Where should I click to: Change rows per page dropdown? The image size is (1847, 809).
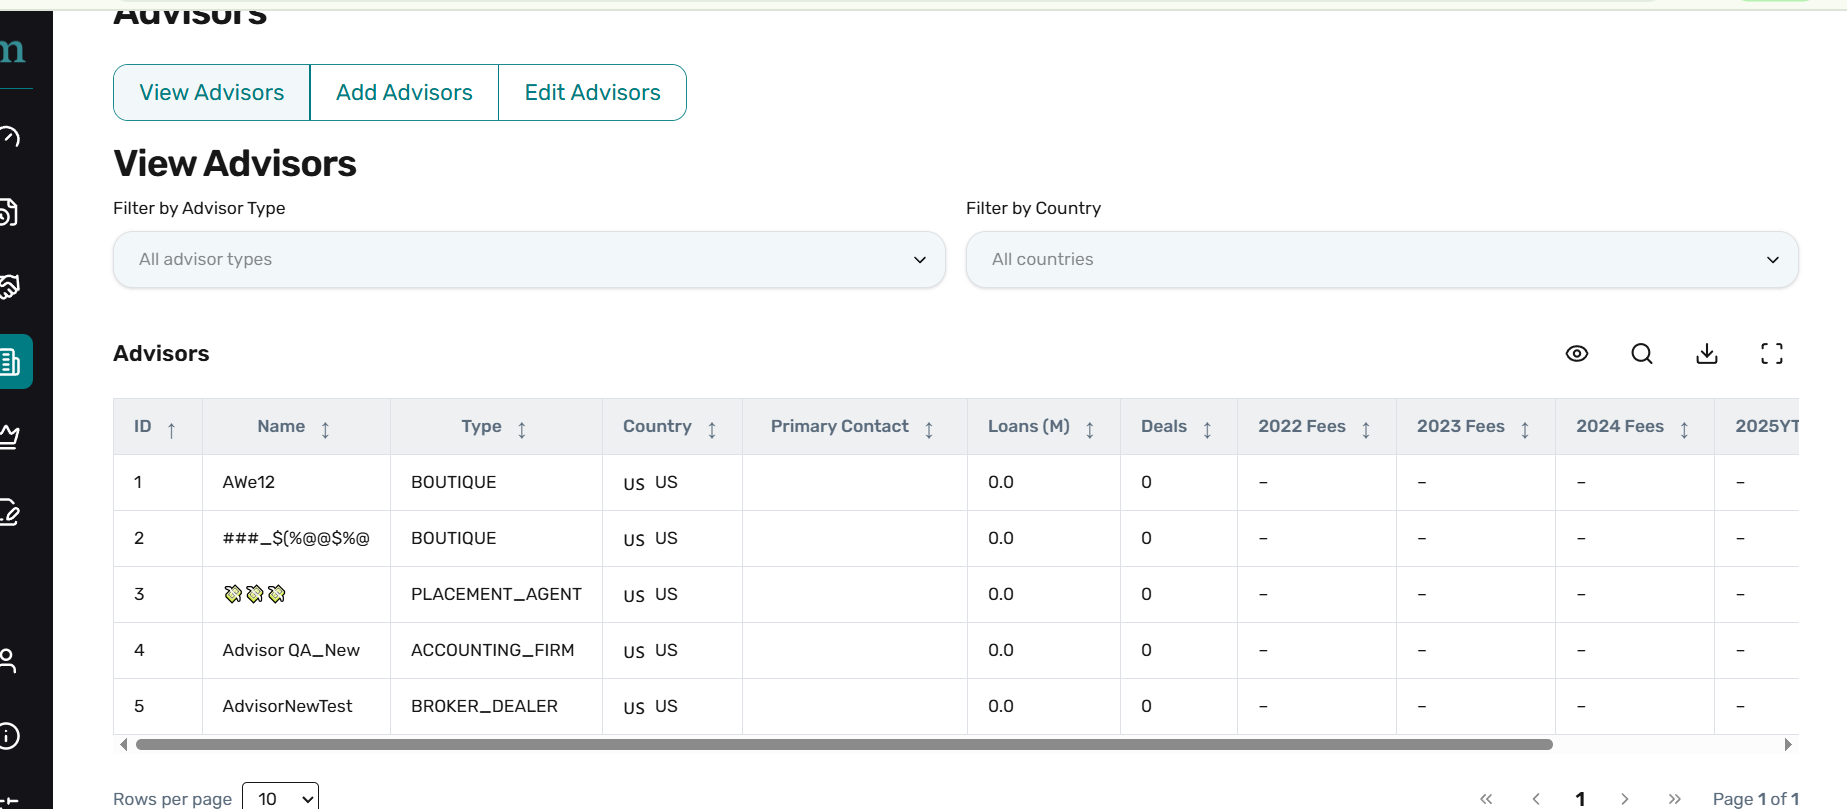(281, 798)
